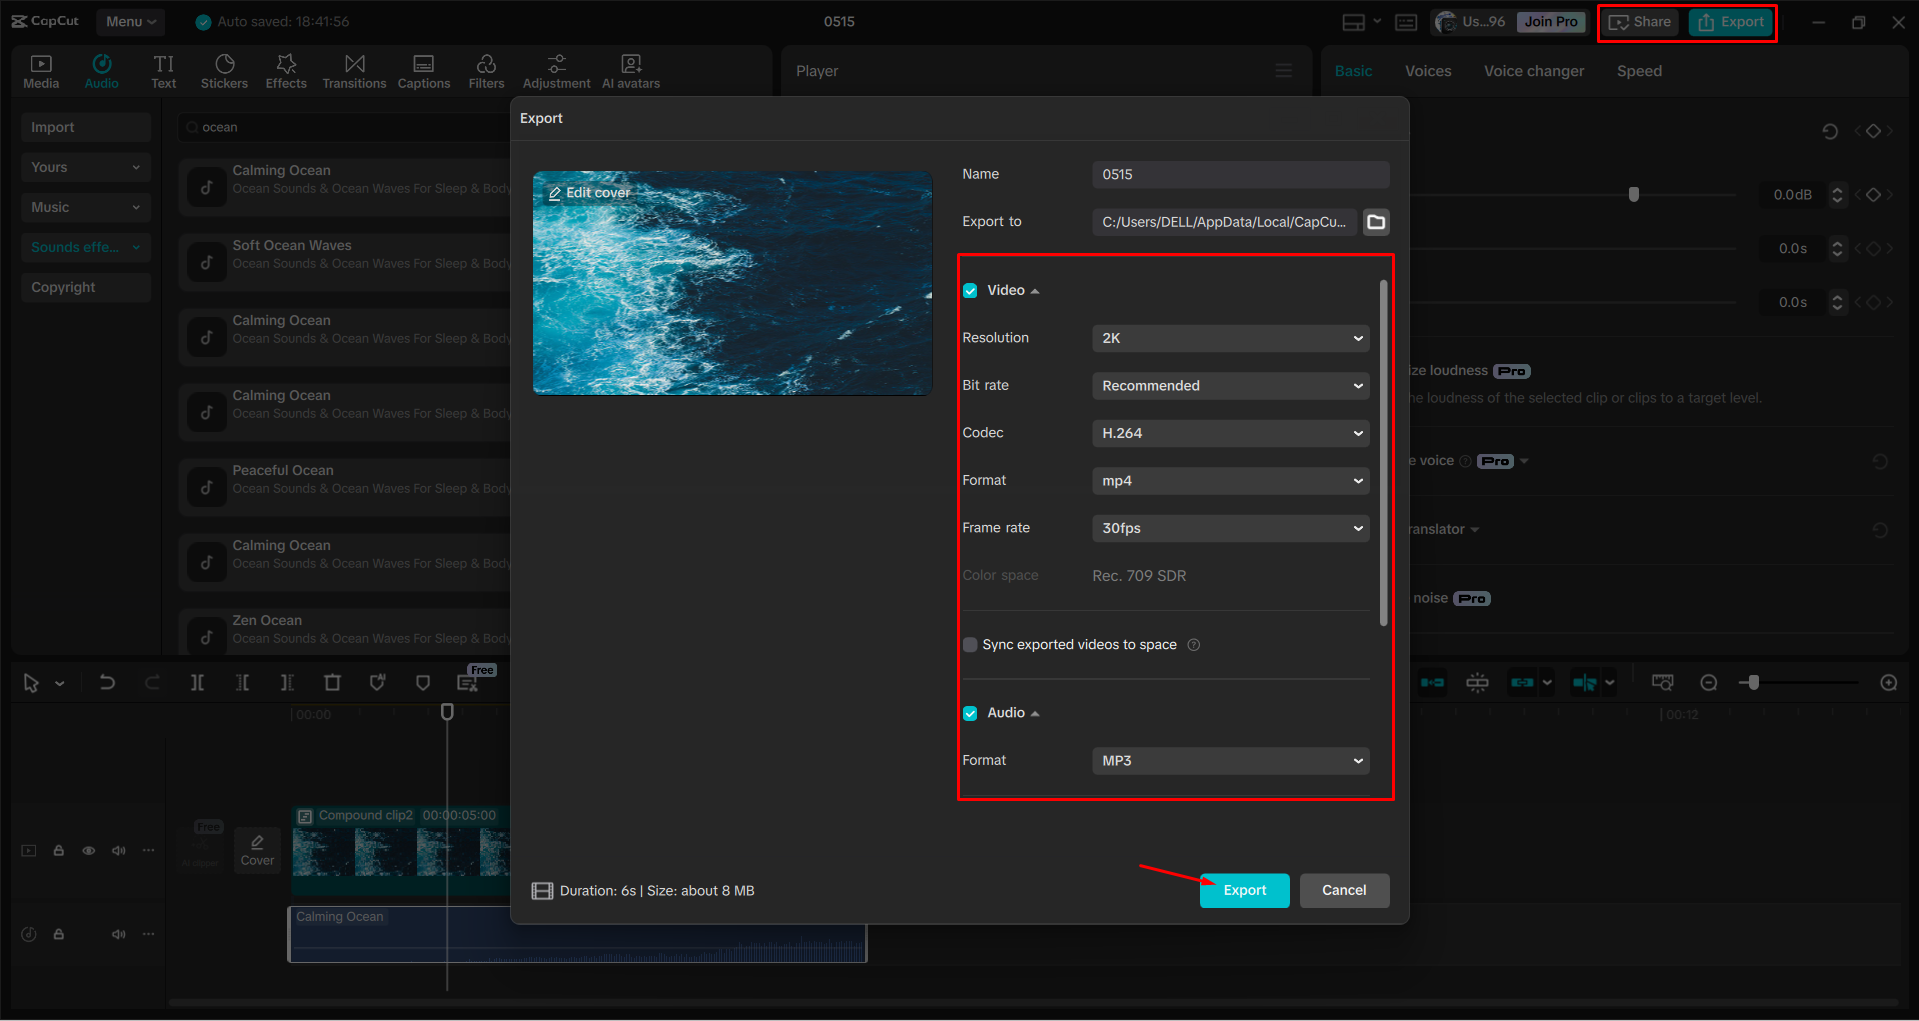Screen dimensions: 1919x1021
Task: Open the Menu in the top bar
Action: 130,21
